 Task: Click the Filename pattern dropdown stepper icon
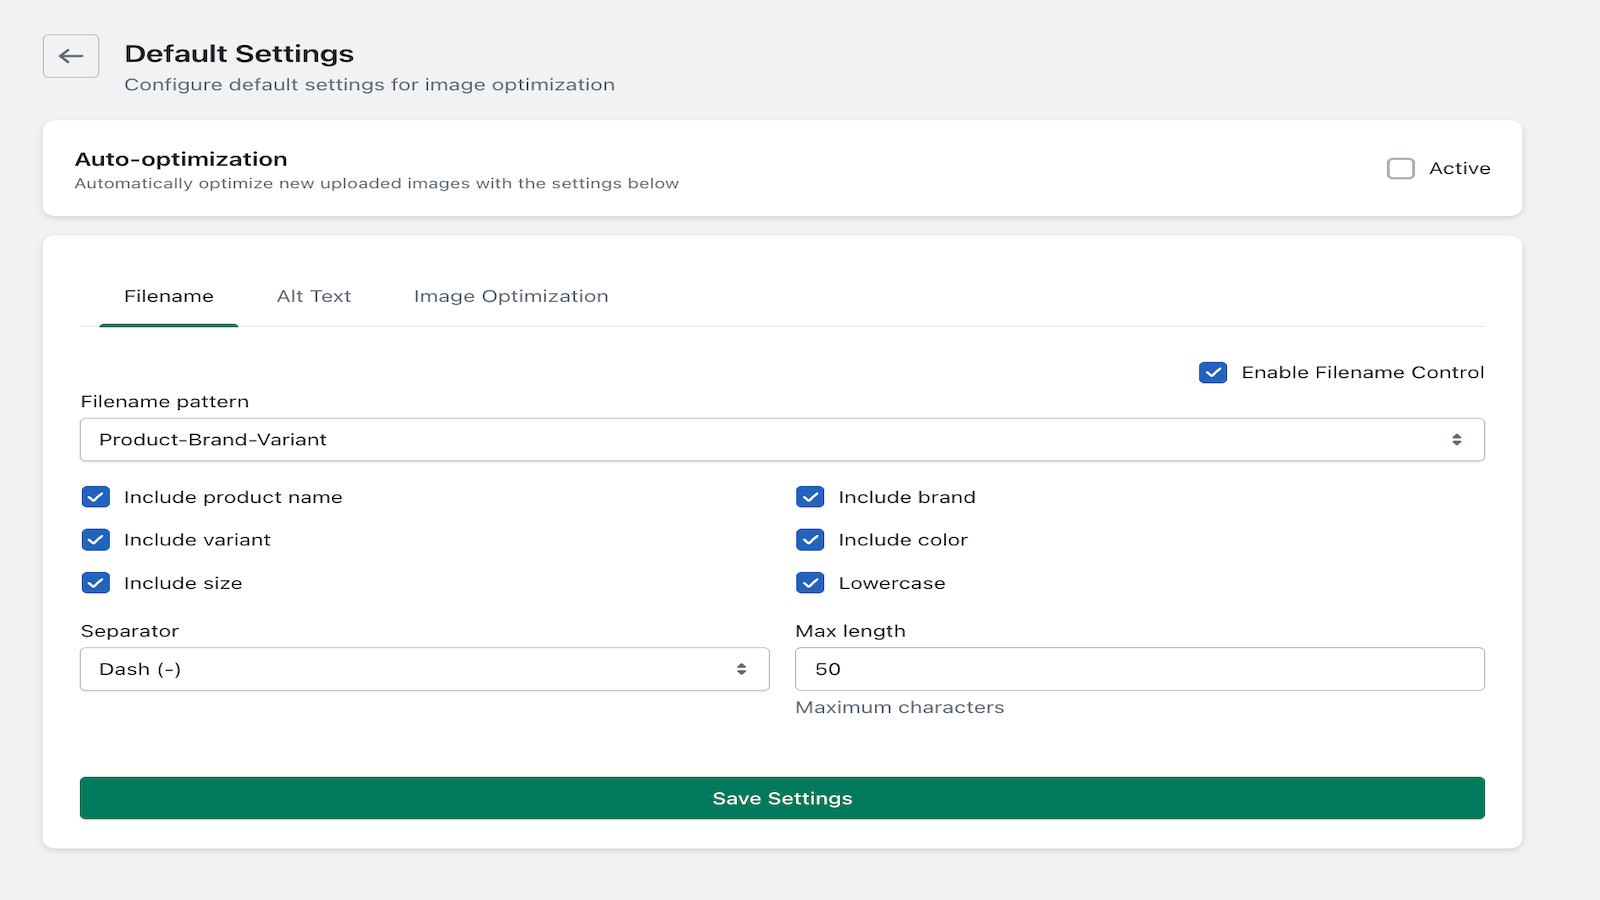(1456, 439)
